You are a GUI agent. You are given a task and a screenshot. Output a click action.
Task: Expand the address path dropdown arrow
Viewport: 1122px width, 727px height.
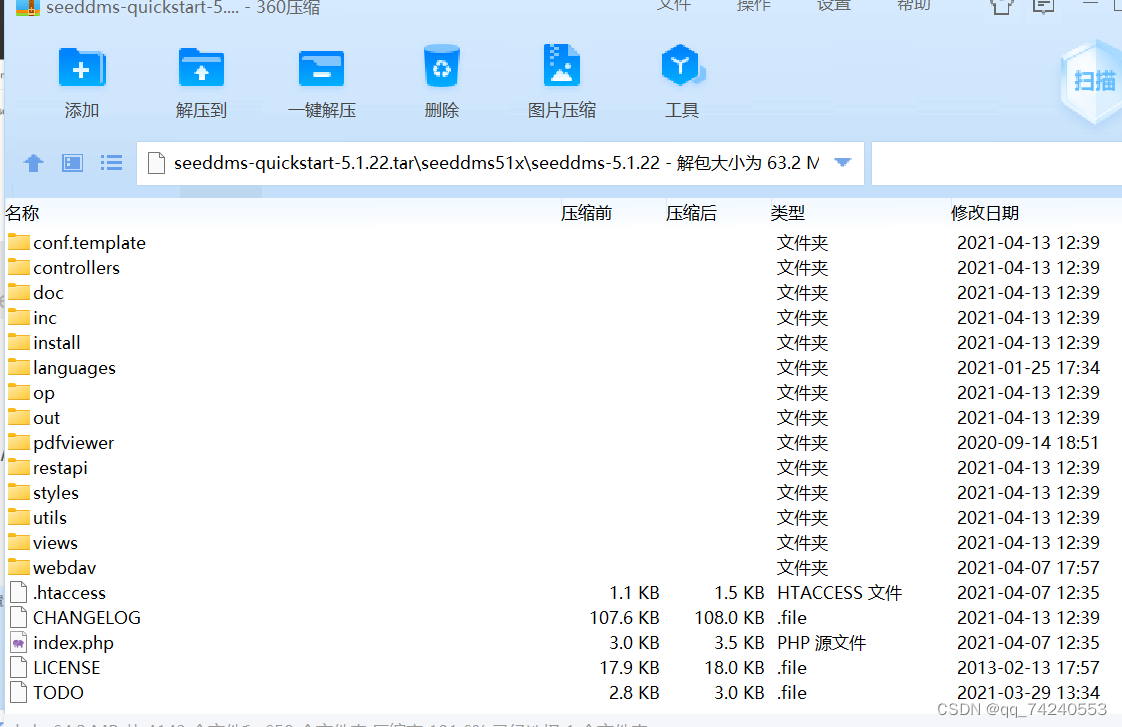click(843, 162)
